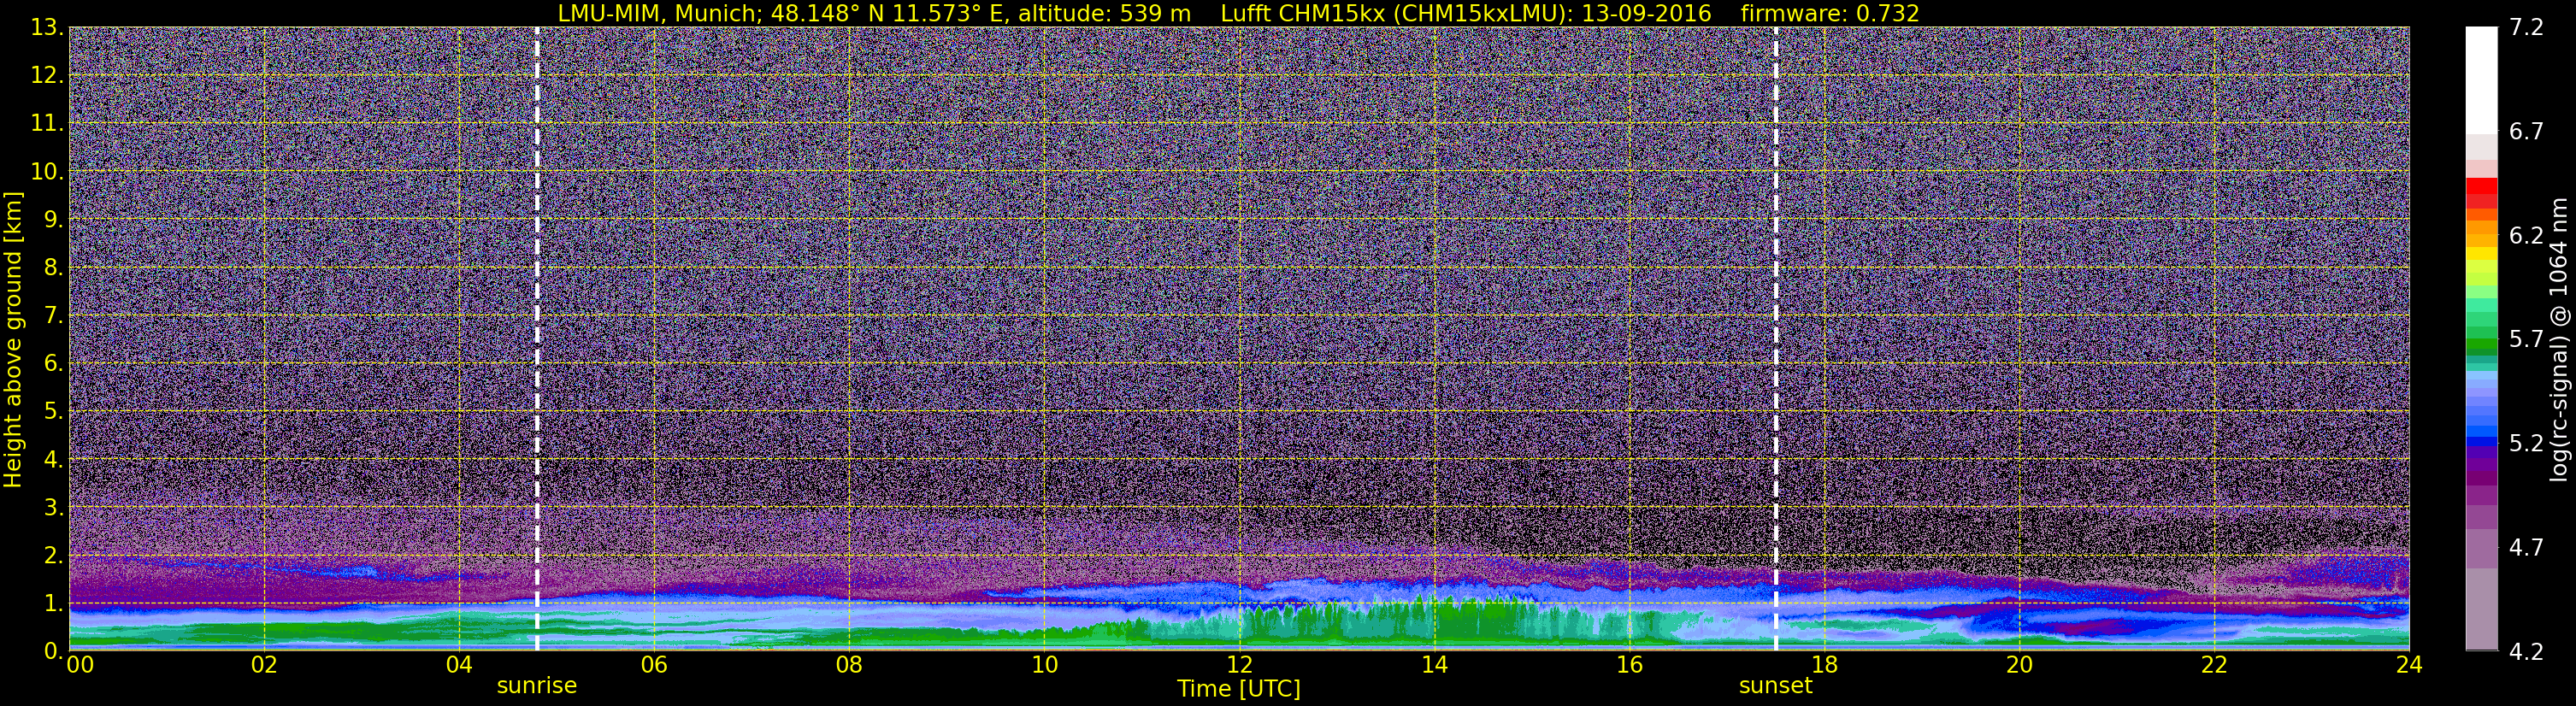This screenshot has height=706, width=2576.
Task: Click the '7.2' colorbar tick value
Action: [x=2526, y=27]
